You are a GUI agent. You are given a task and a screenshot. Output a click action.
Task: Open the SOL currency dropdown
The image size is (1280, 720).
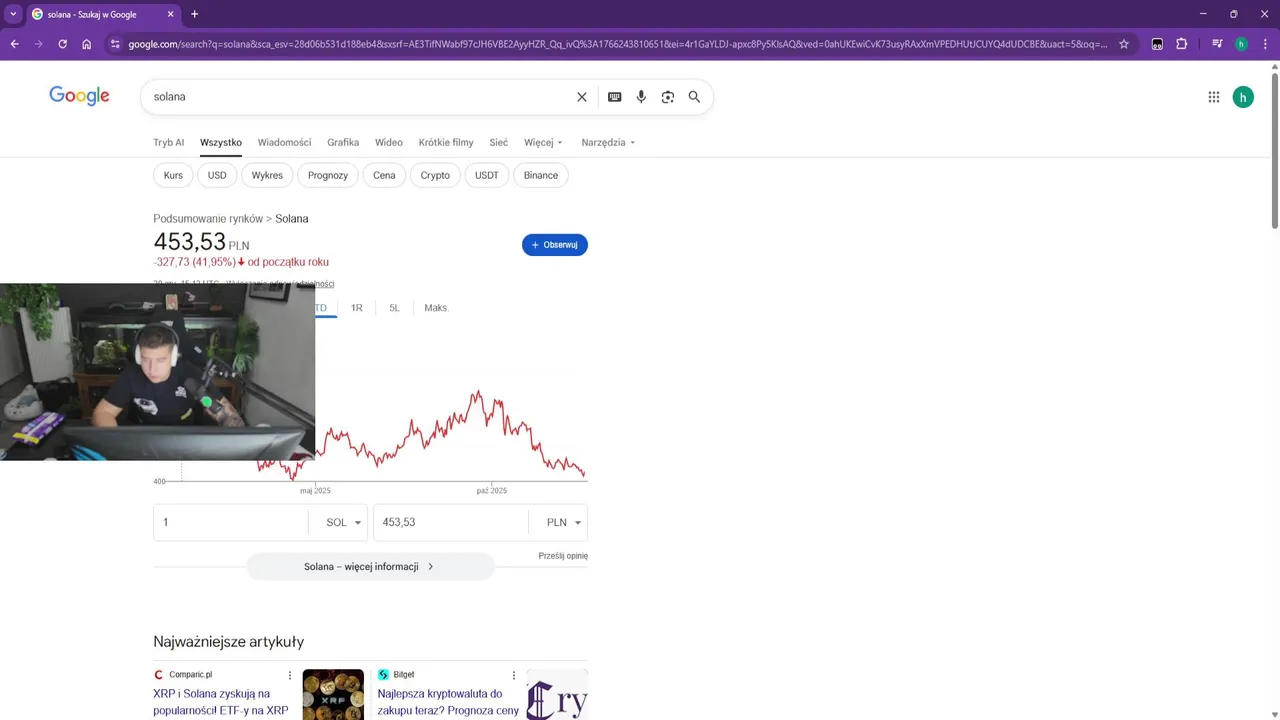[341, 523]
